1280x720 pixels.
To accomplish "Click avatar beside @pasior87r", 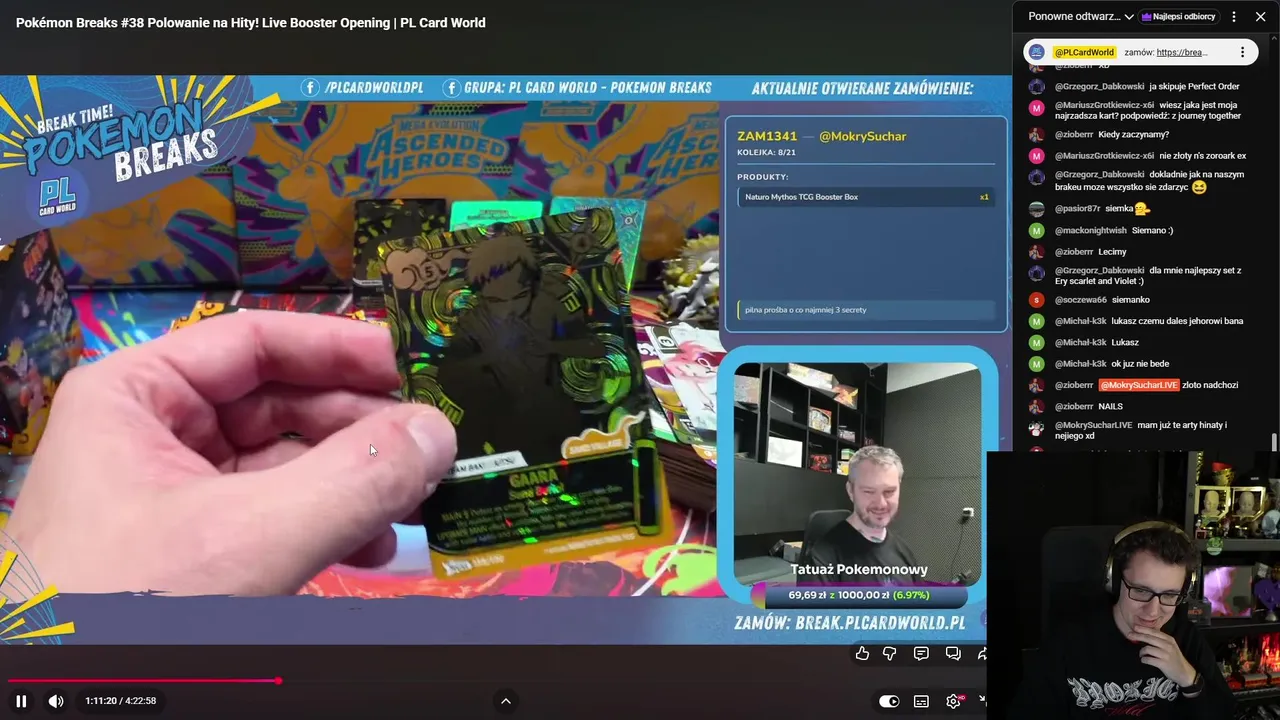I will coord(1037,209).
